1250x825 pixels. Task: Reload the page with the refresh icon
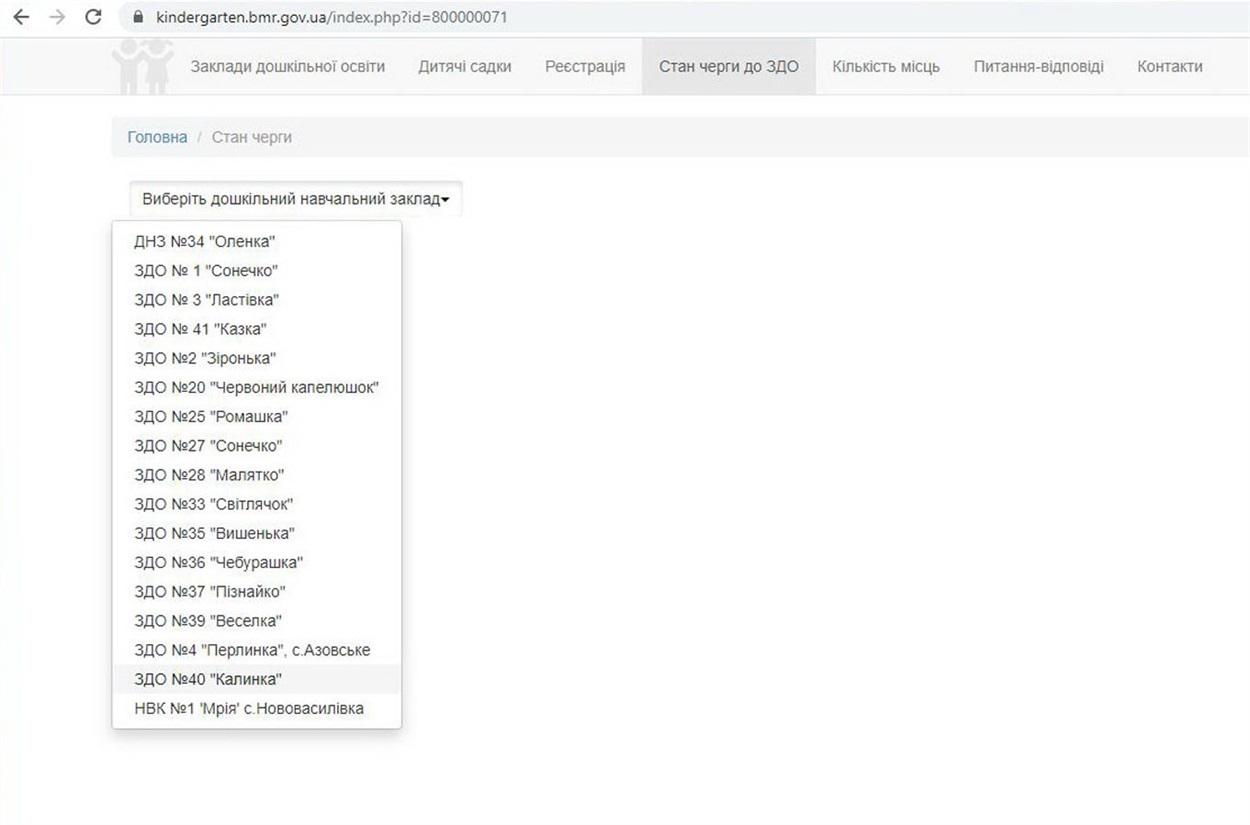tap(94, 18)
